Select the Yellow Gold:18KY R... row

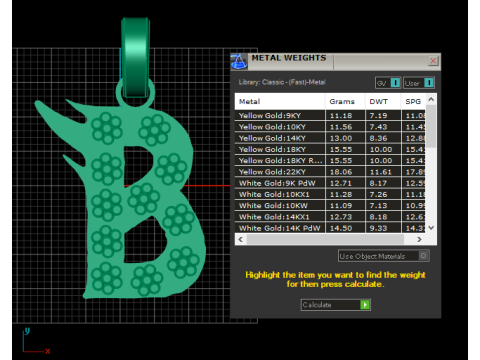pos(330,161)
